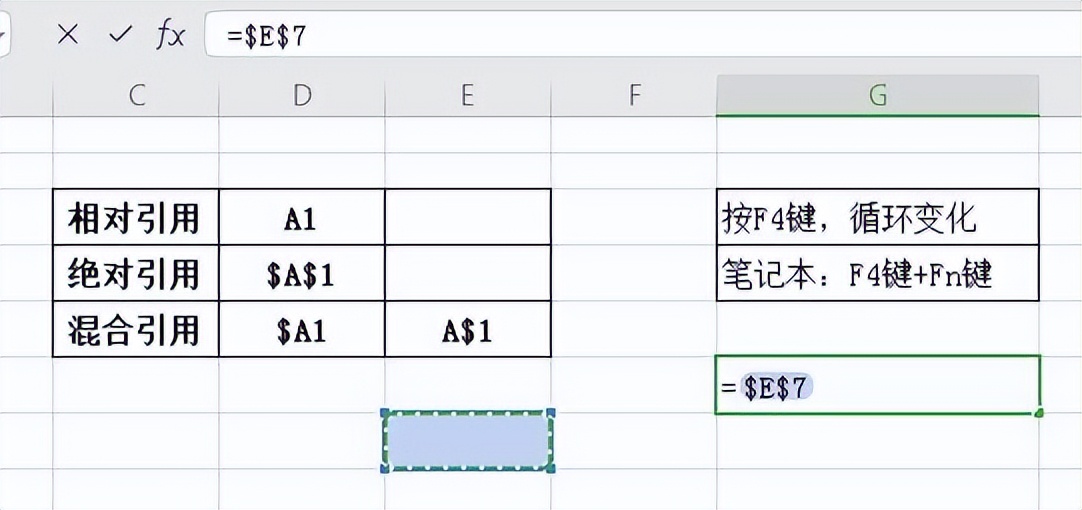Click the blue marching-ants referenced cell
The width and height of the screenshot is (1082, 510).
pyautogui.click(x=468, y=440)
